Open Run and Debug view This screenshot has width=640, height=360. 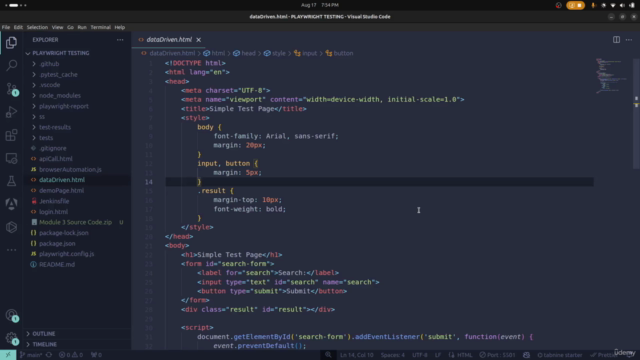point(11,112)
